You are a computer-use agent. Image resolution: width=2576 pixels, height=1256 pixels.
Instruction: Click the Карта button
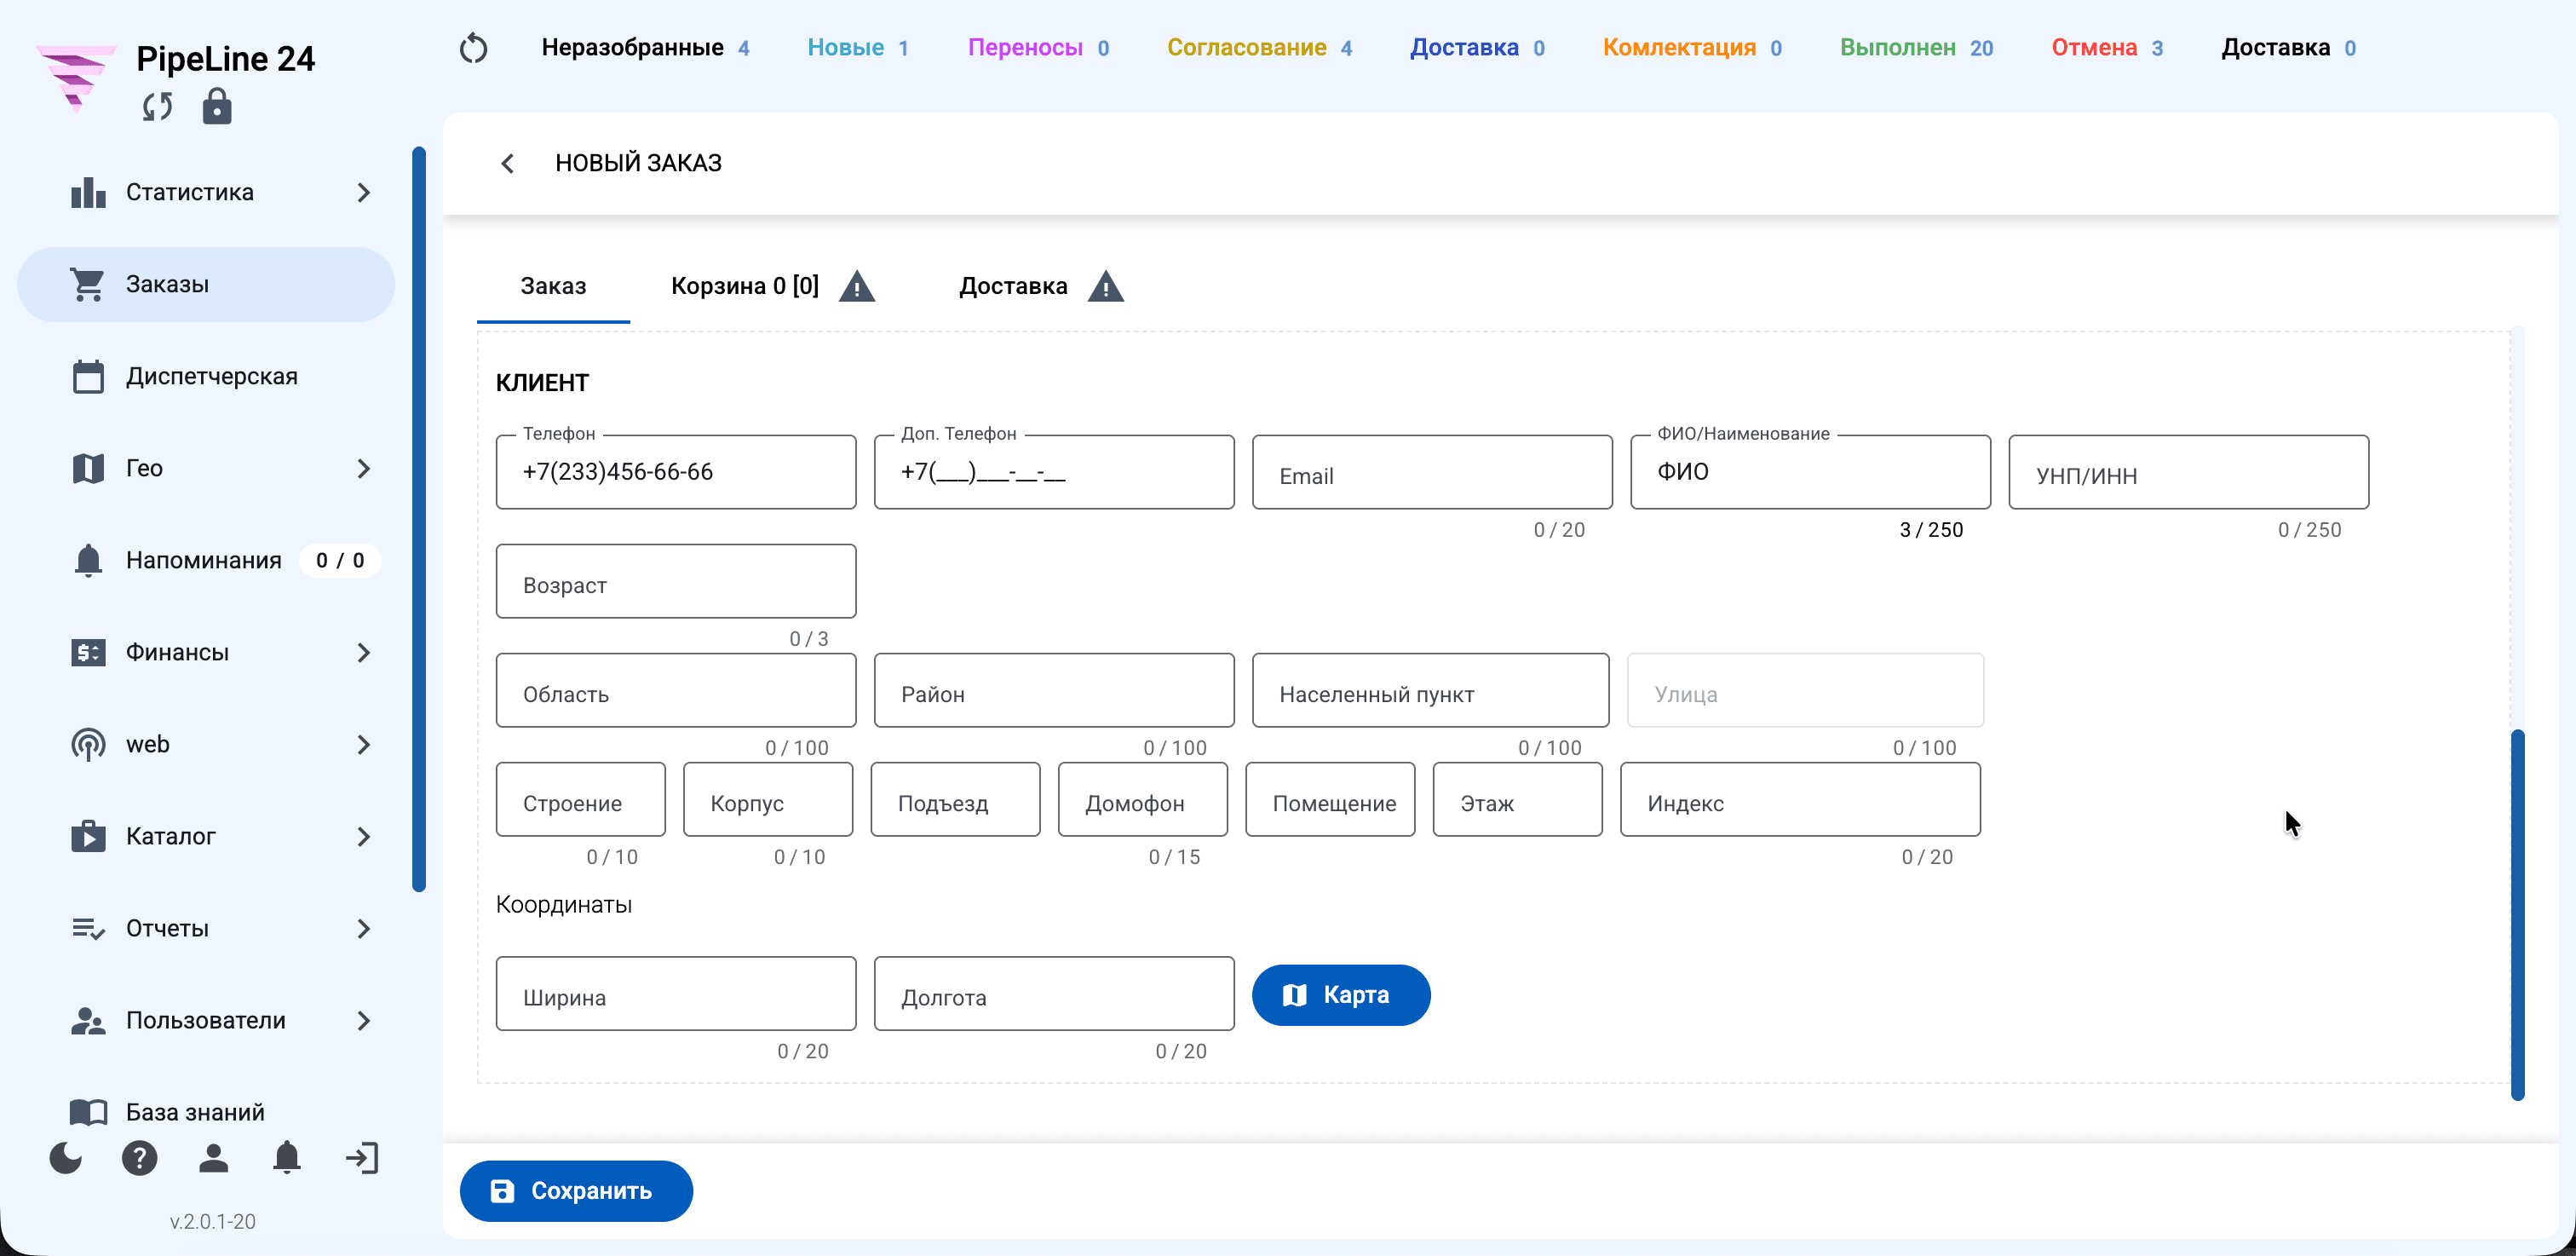1341,995
